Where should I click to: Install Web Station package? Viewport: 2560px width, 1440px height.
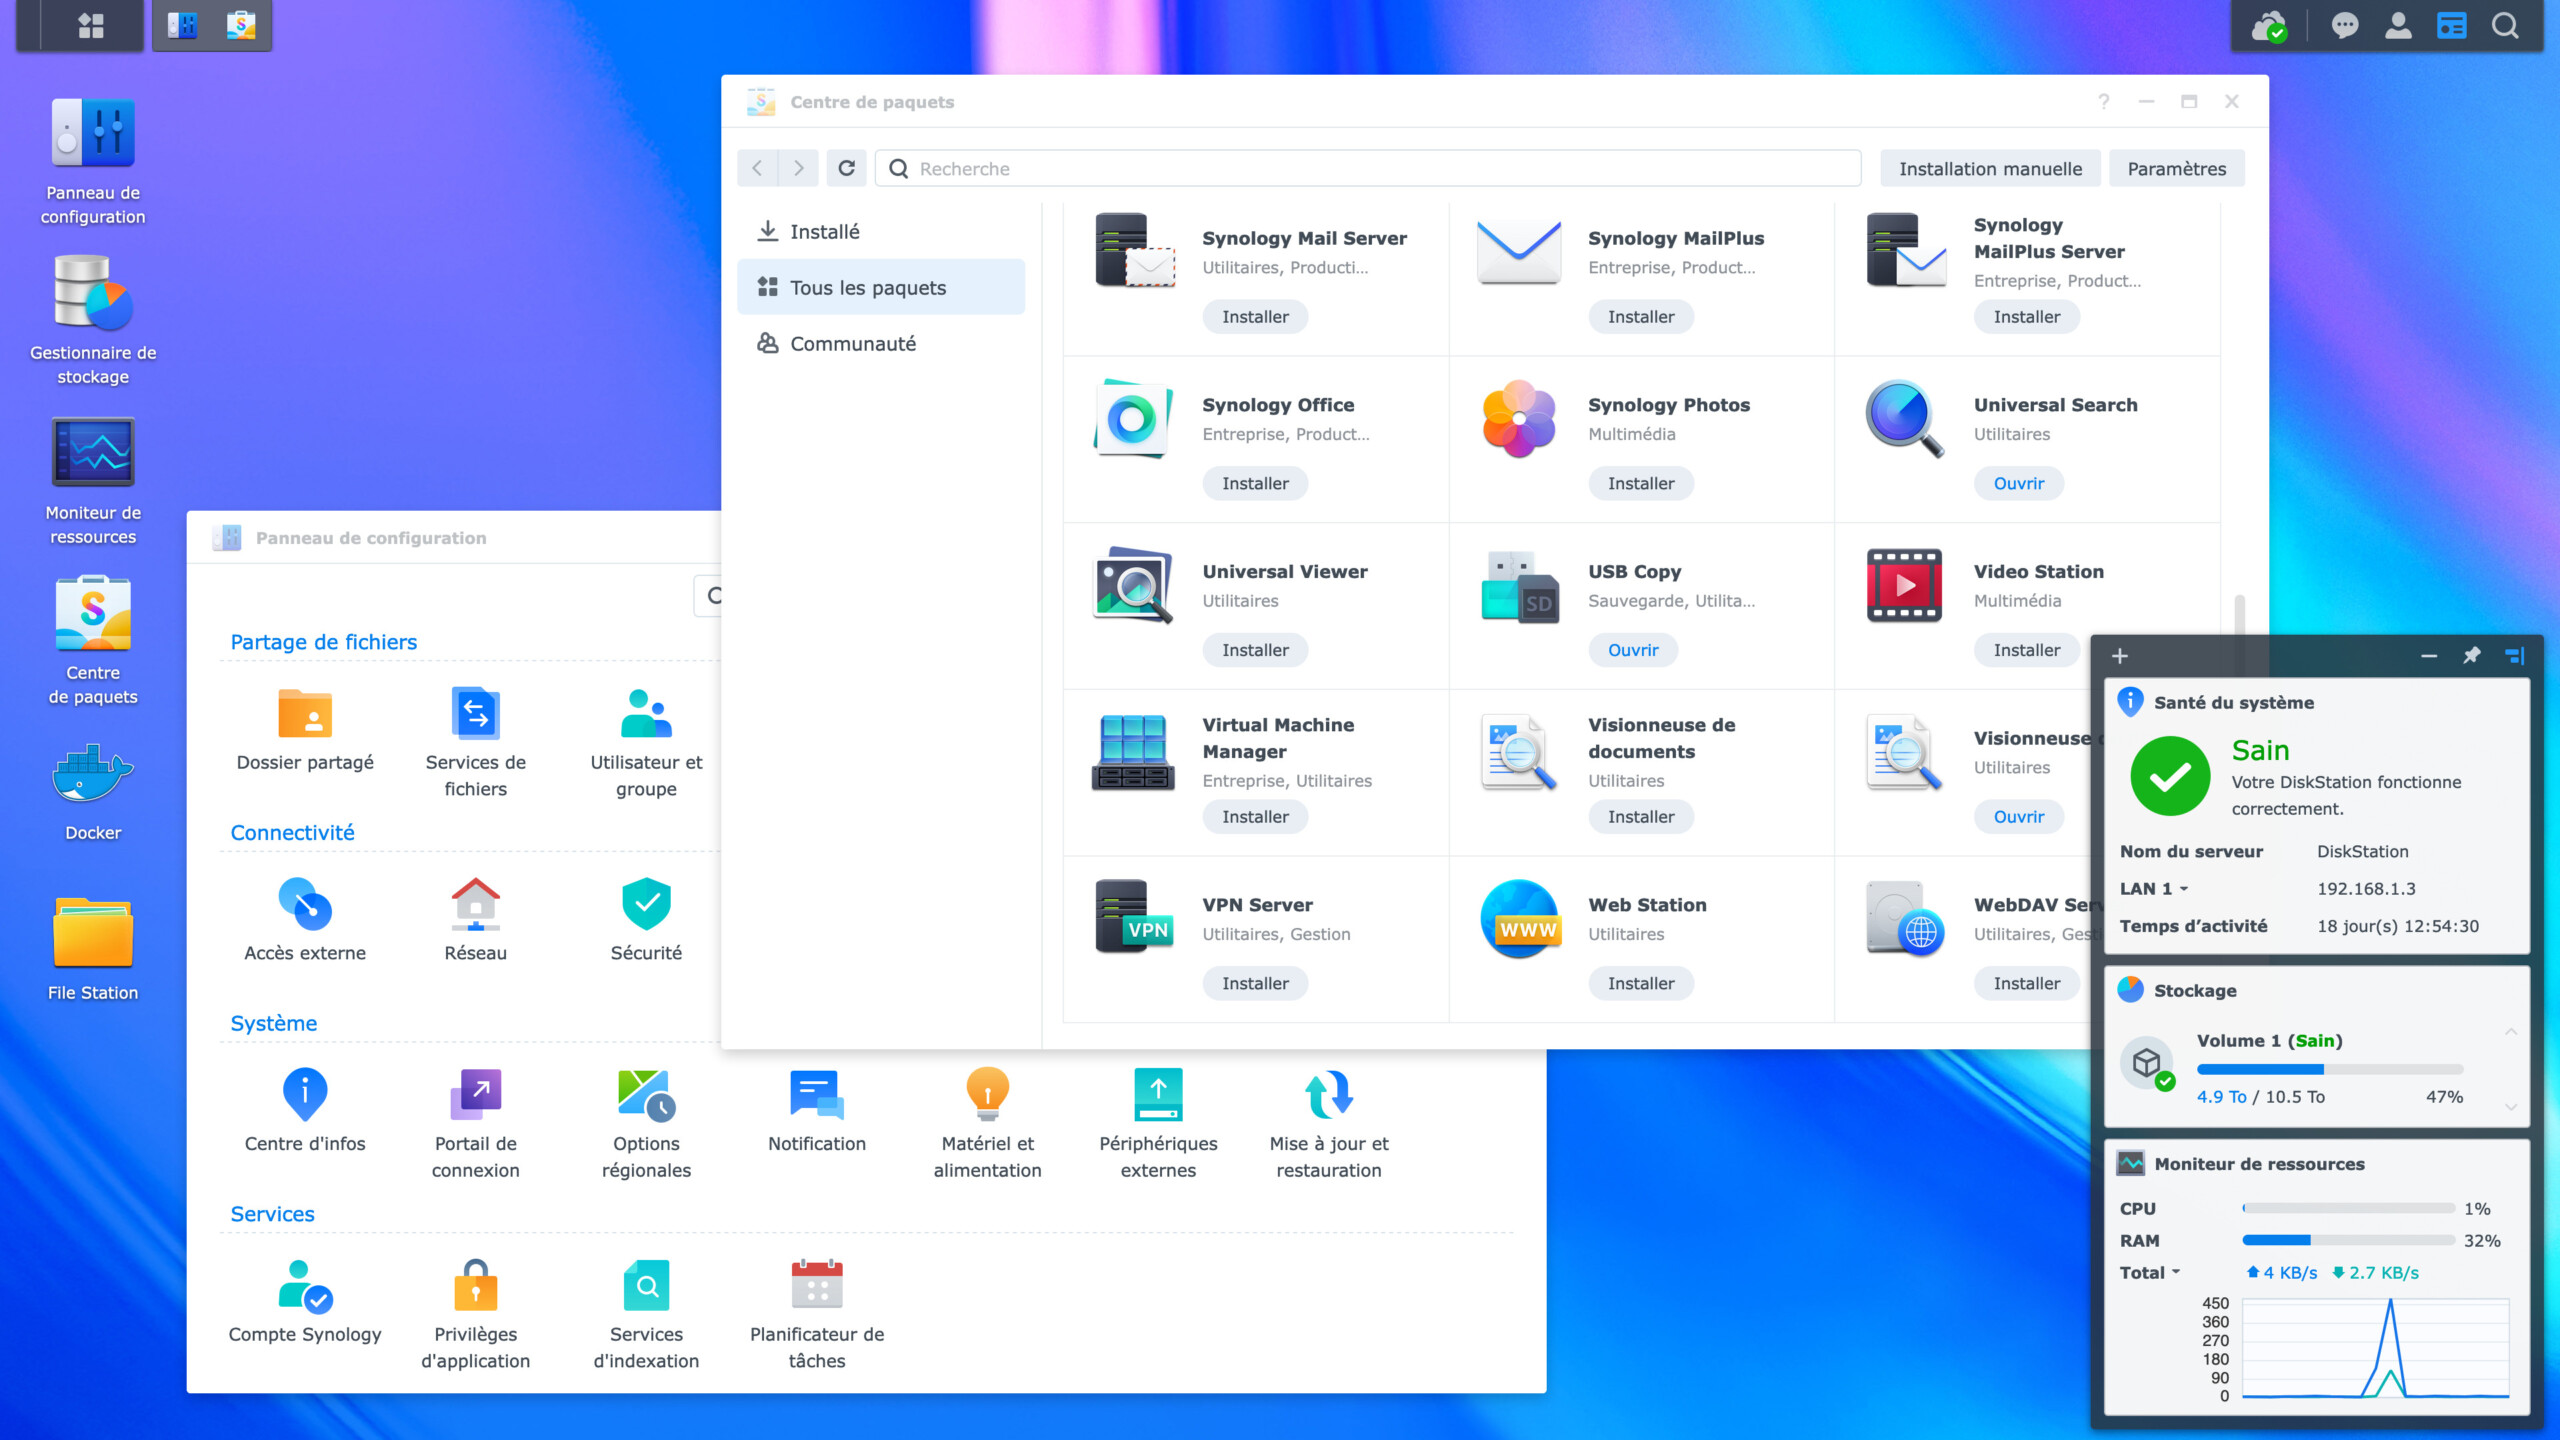(x=1640, y=983)
